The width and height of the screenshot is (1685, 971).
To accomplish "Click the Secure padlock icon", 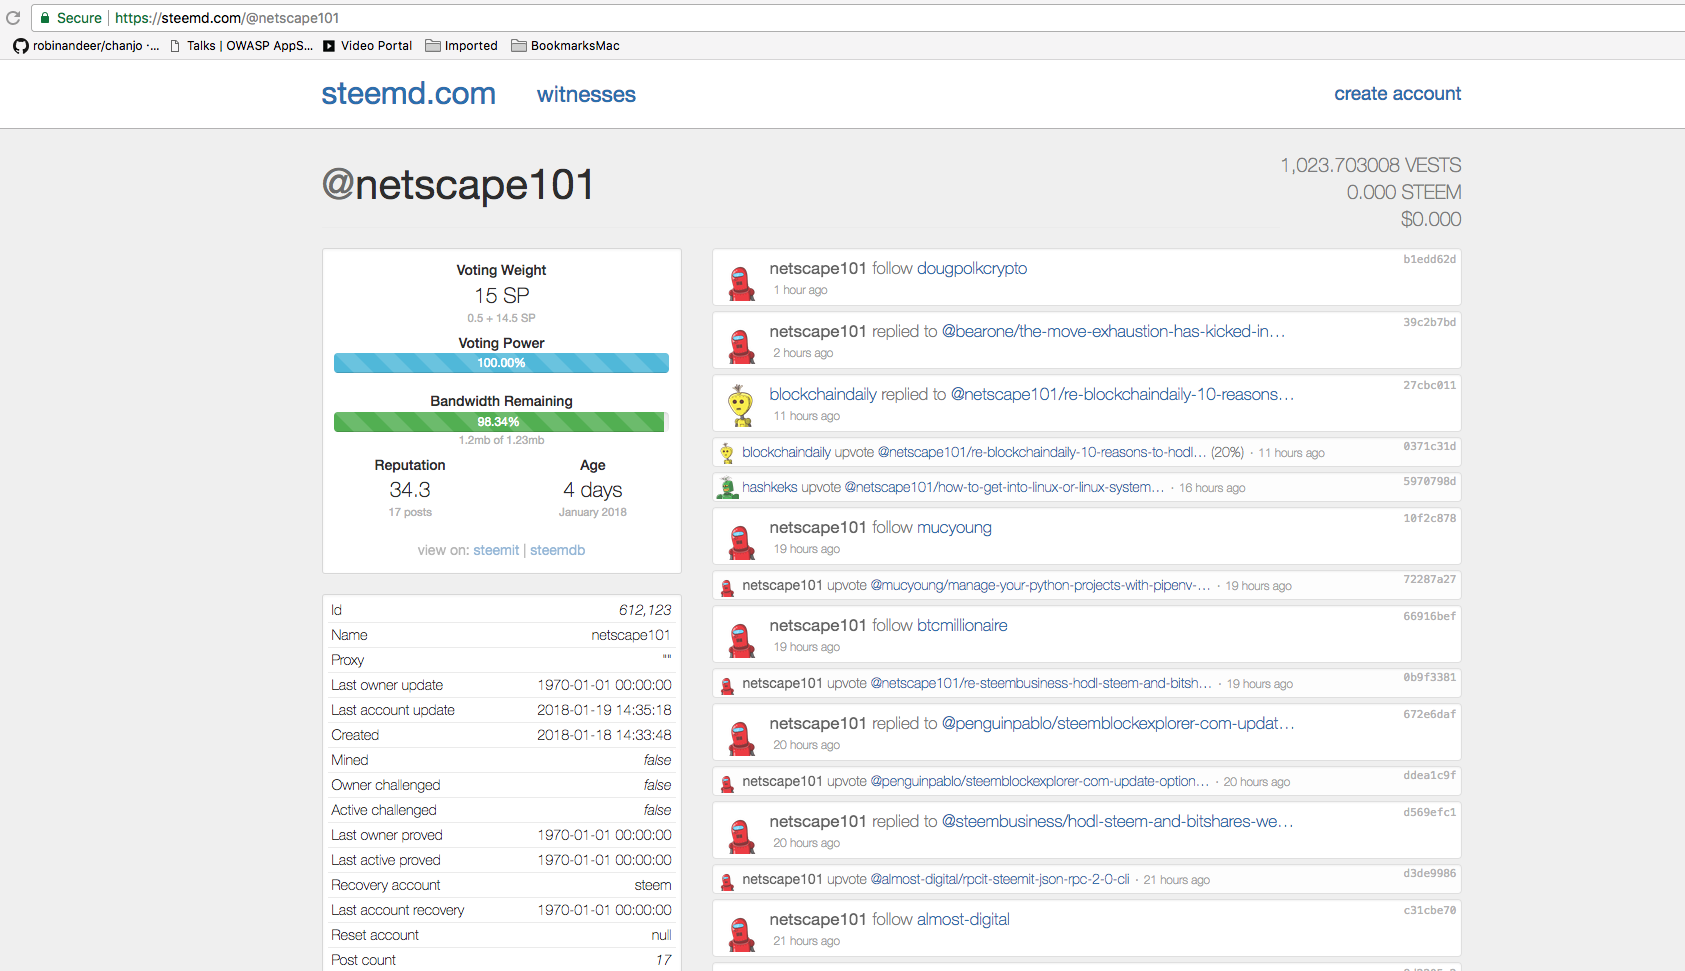I will pos(45,18).
